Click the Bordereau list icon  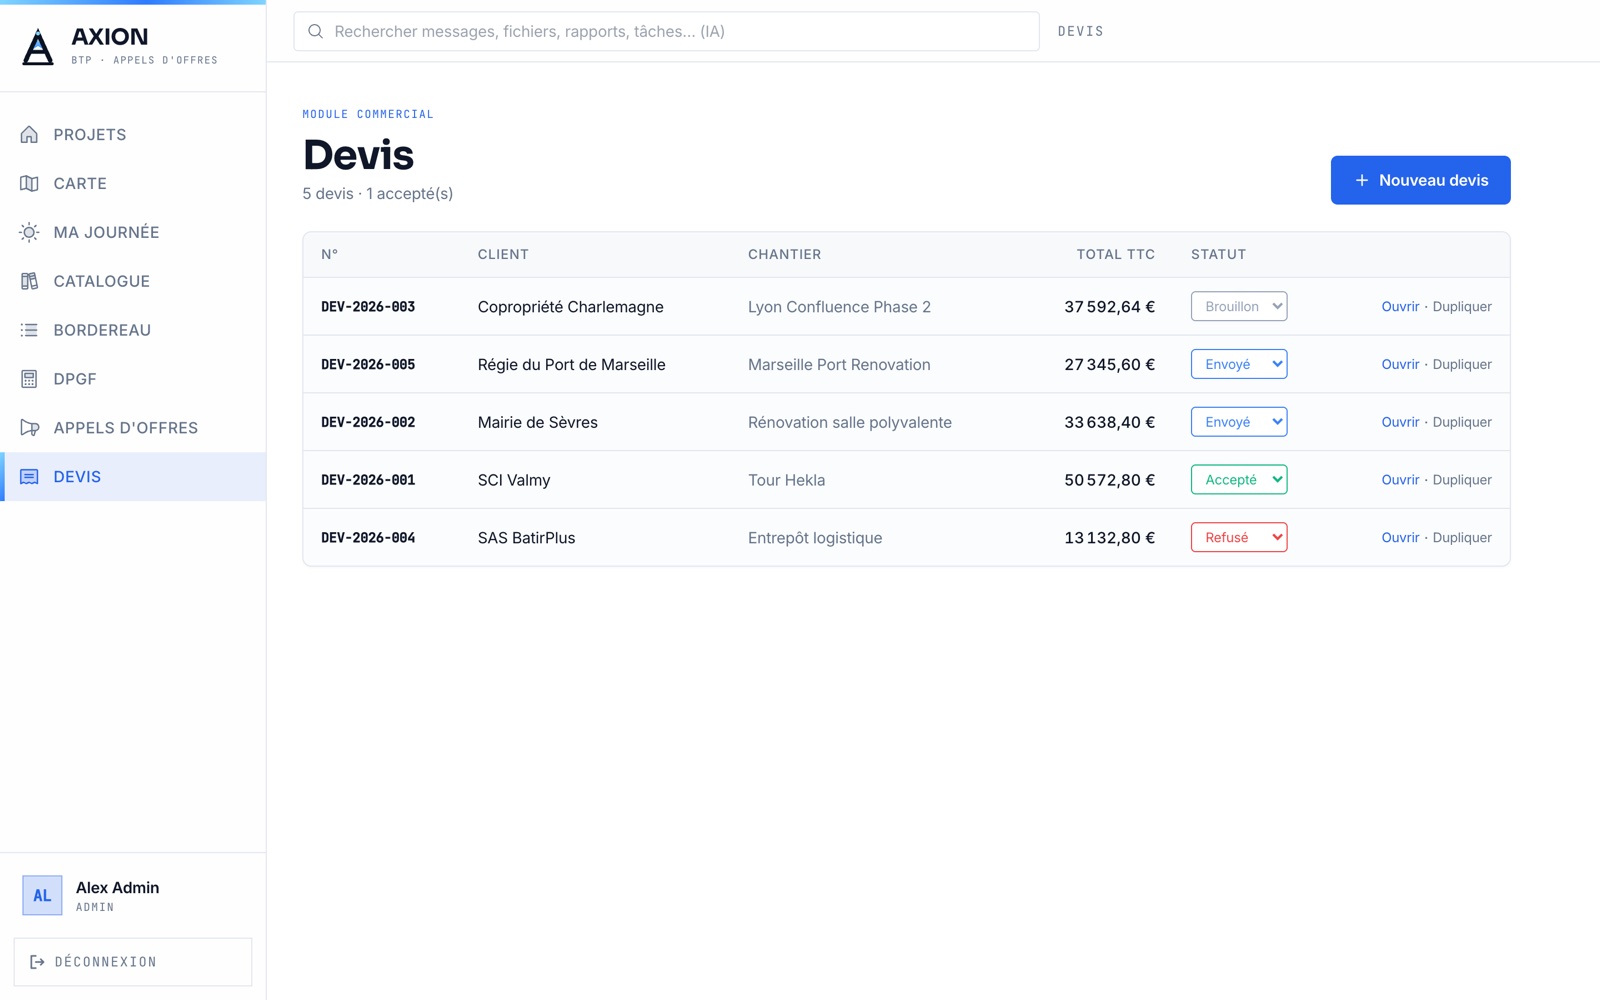pyautogui.click(x=29, y=330)
